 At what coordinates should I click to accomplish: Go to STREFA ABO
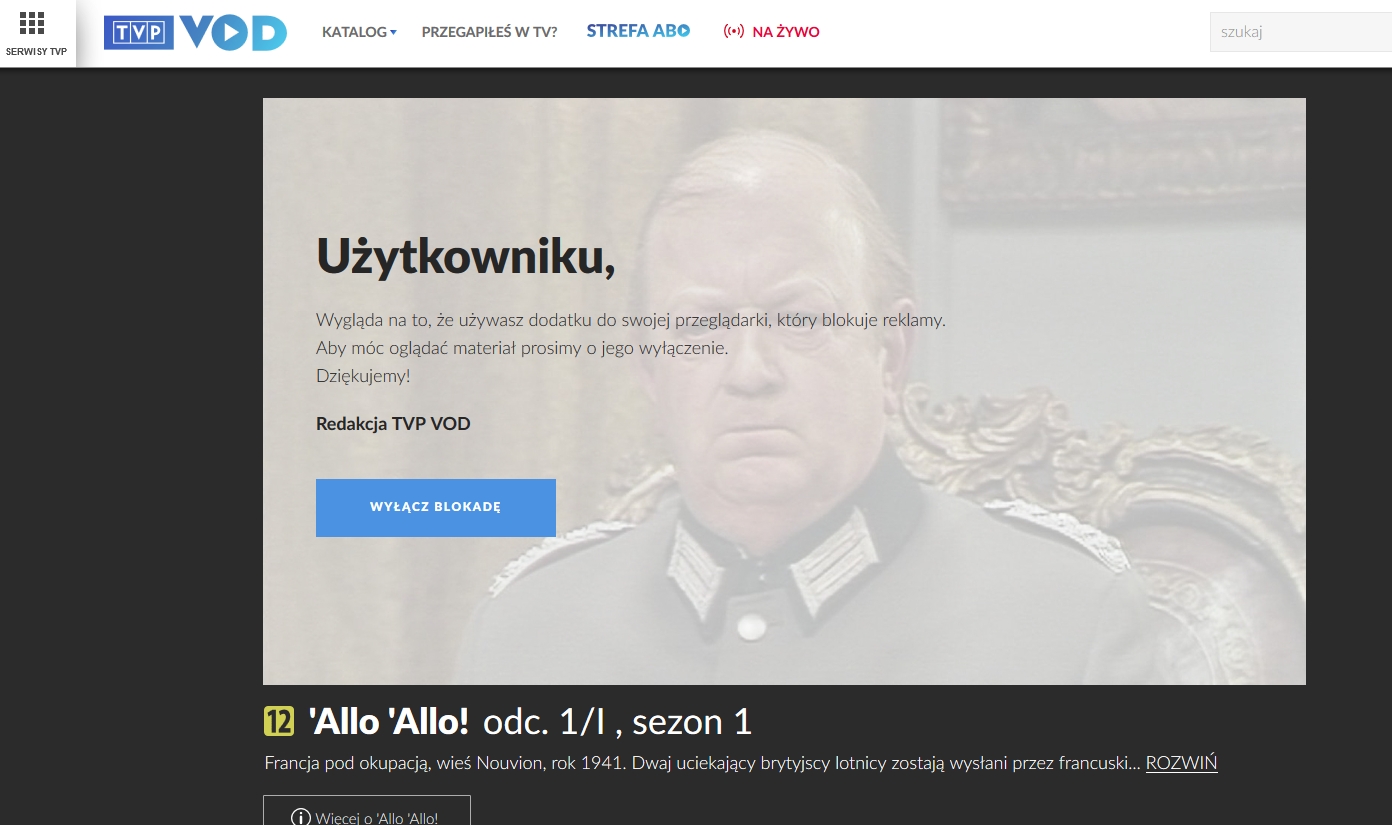click(x=638, y=31)
